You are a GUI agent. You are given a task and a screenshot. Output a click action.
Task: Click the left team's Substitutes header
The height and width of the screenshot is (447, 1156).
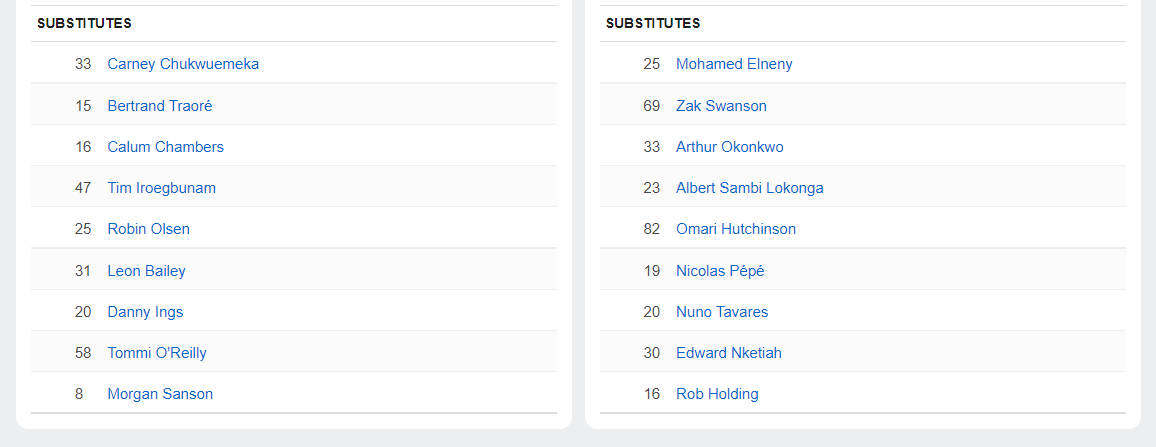(84, 23)
